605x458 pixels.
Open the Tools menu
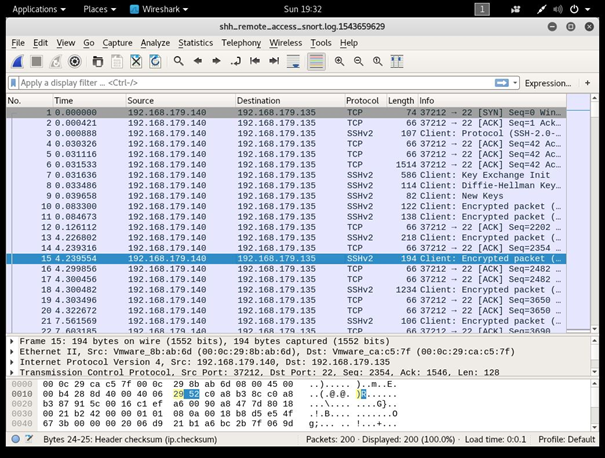(x=321, y=43)
